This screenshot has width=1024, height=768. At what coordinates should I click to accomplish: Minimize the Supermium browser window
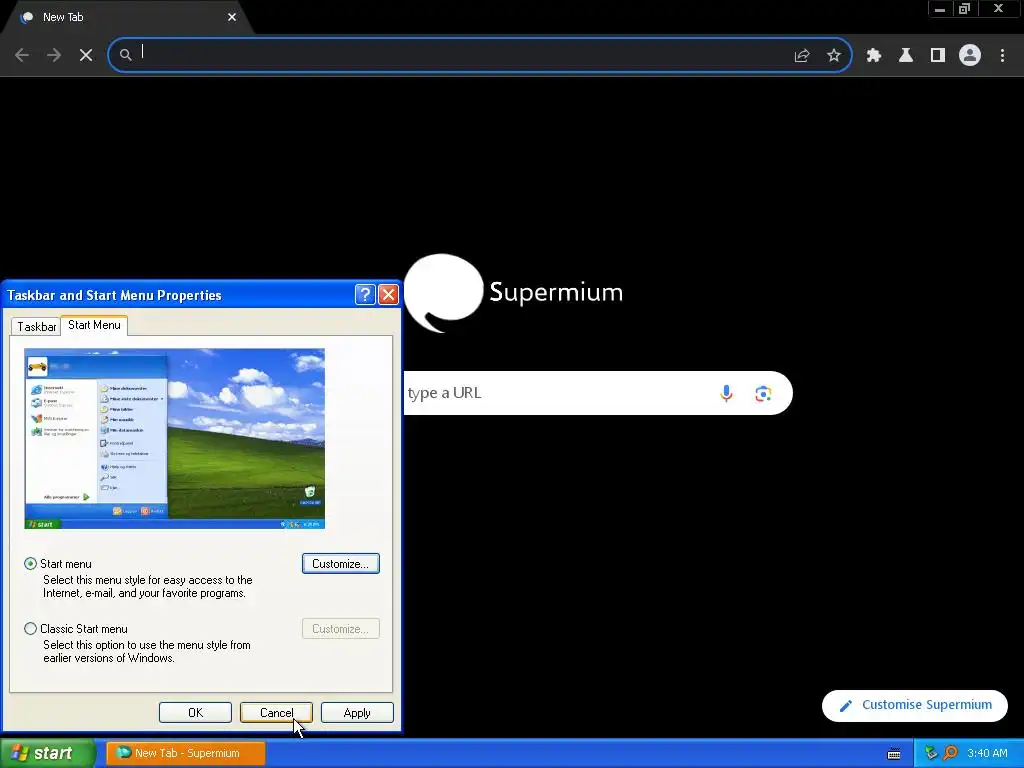click(x=940, y=9)
